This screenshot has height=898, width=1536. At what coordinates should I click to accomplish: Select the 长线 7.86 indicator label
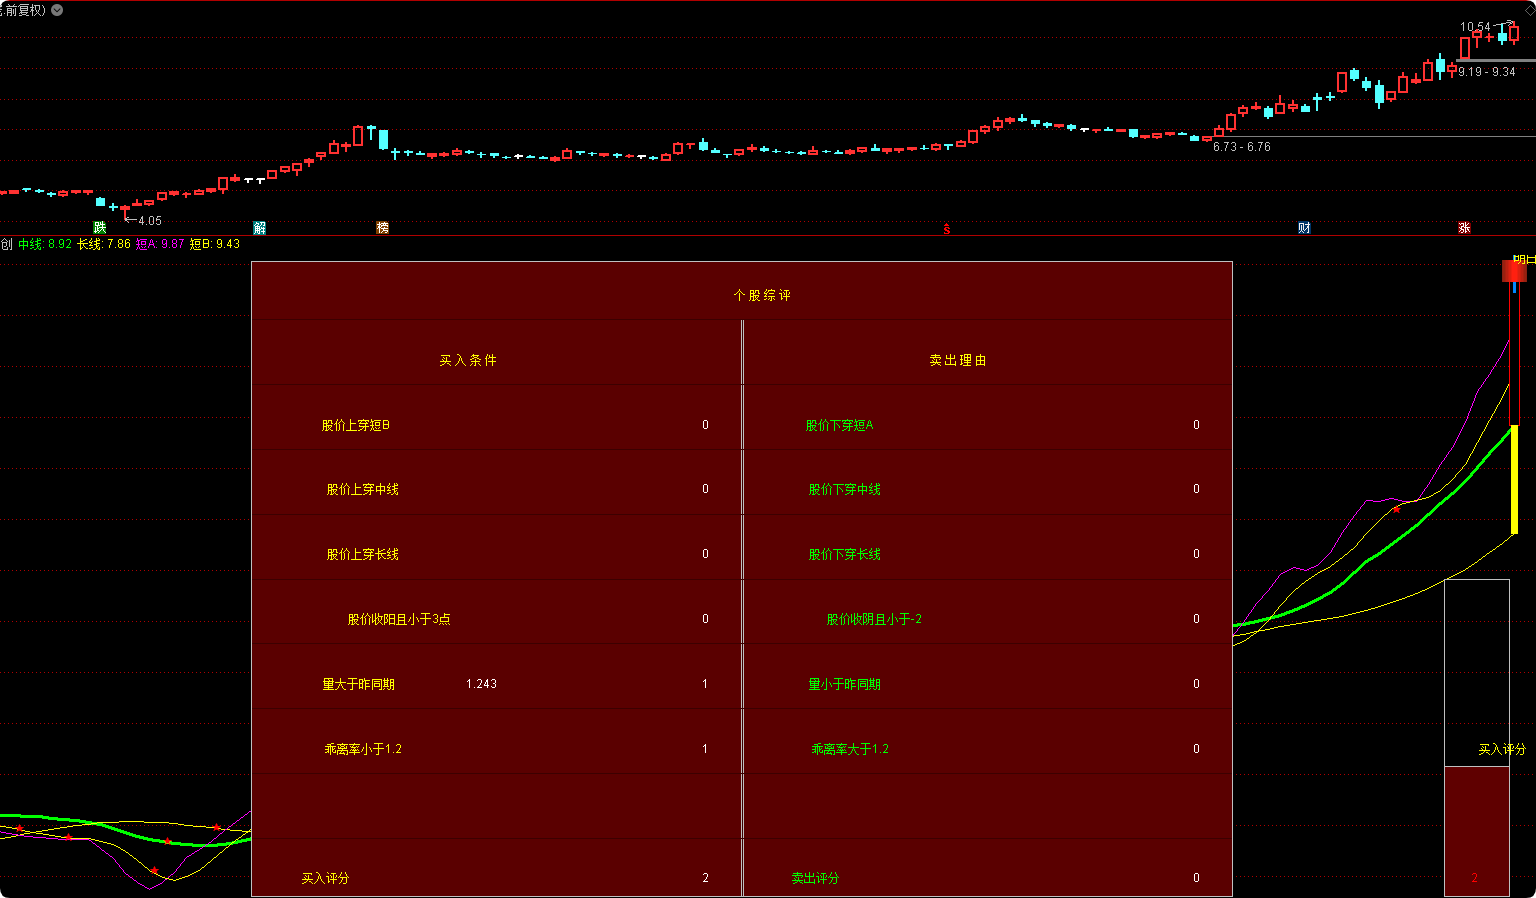coord(104,244)
